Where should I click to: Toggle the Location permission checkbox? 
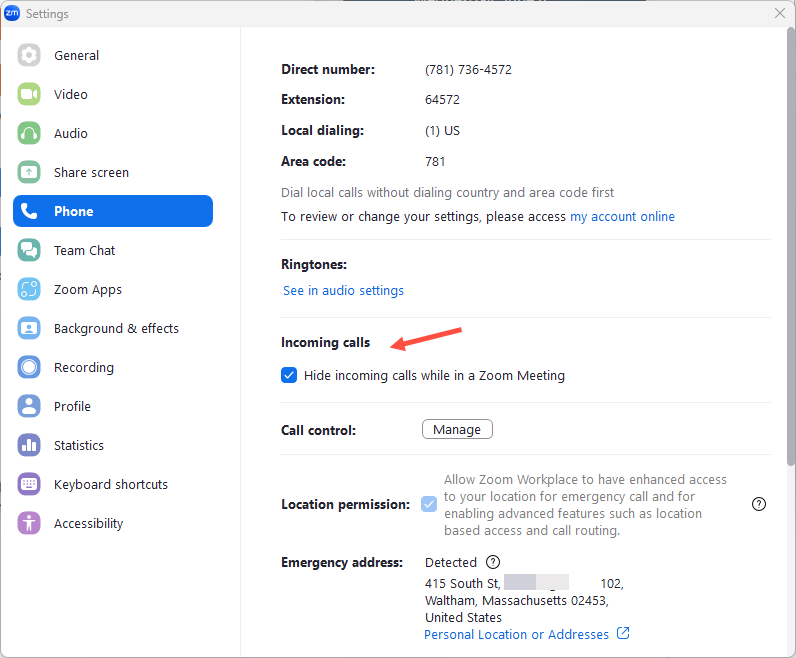[429, 504]
